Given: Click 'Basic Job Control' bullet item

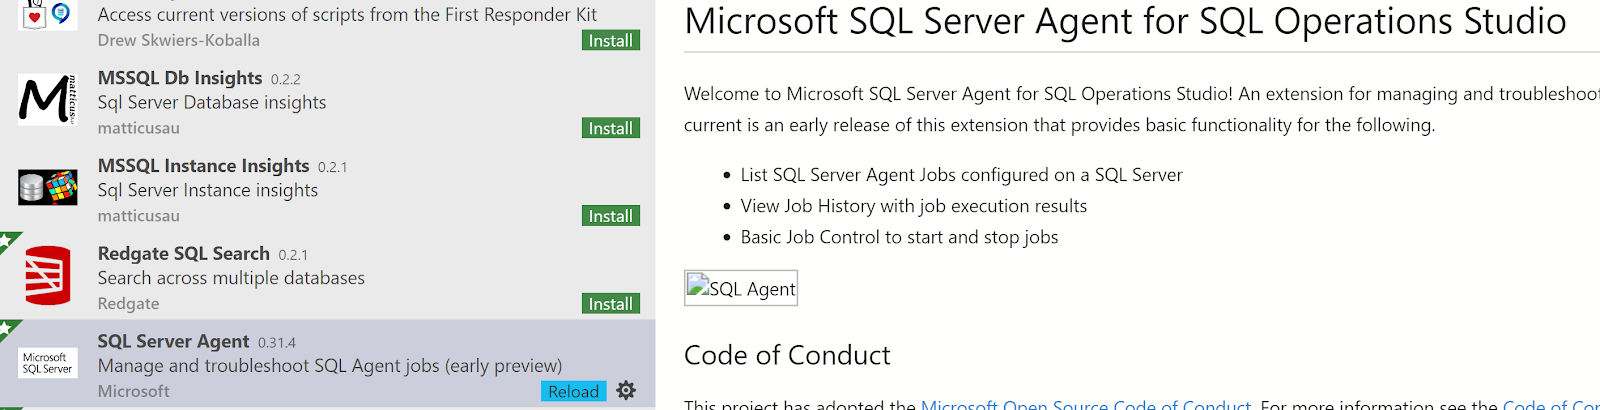Looking at the screenshot, I should pos(899,237).
